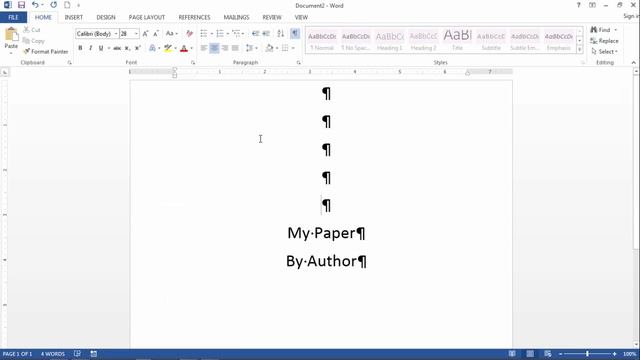Toggle superscript formatting

[138, 48]
